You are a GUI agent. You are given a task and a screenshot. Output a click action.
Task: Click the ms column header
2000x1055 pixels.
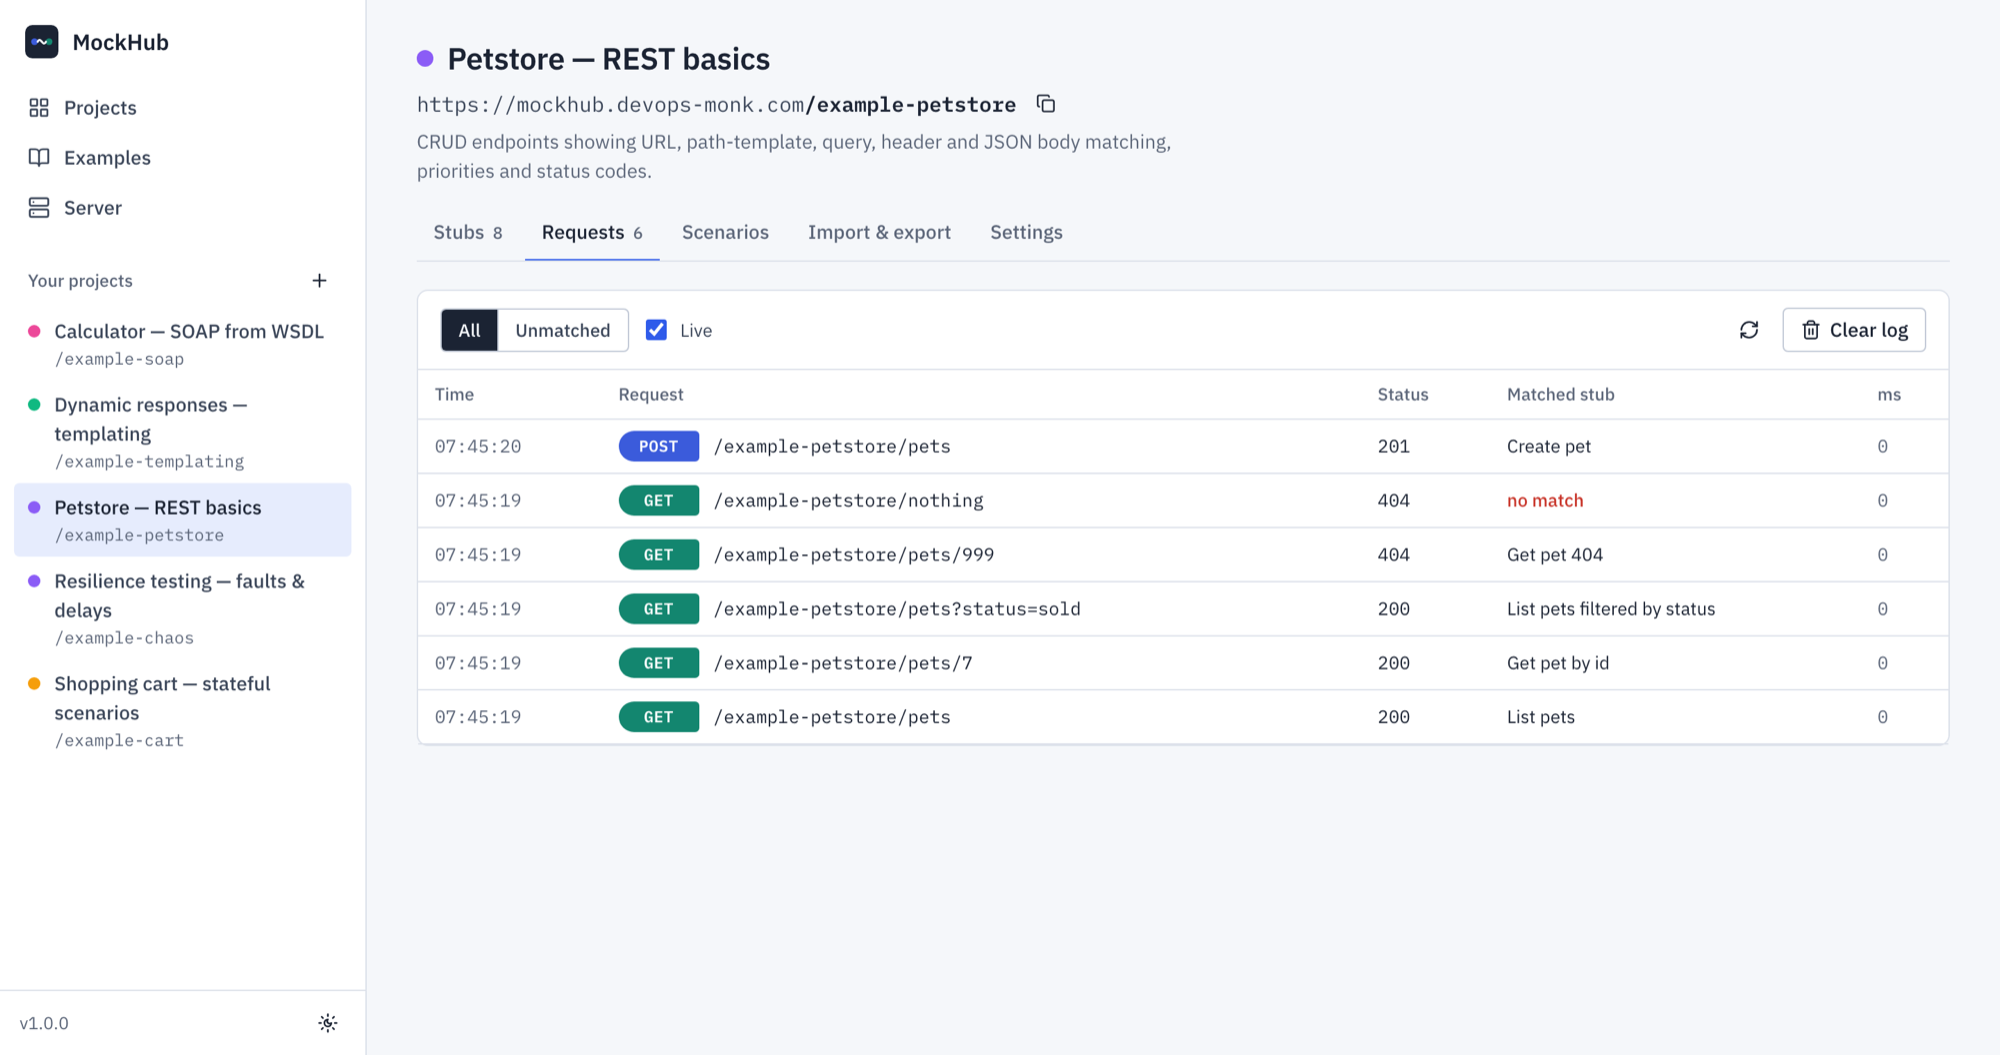[1888, 394]
